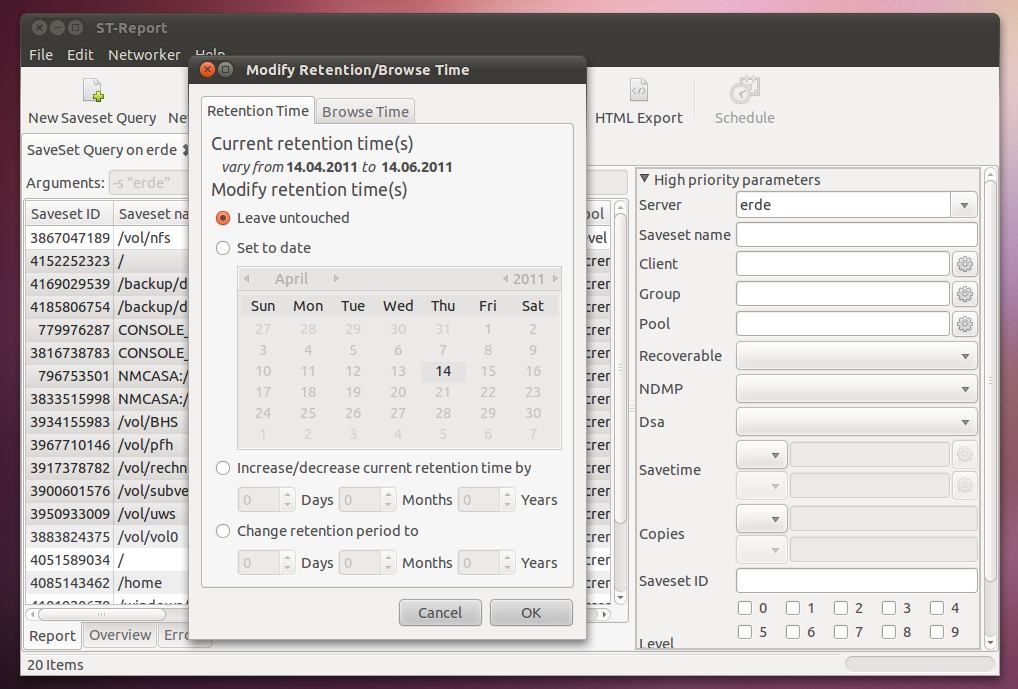Viewport: 1018px width, 689px height.
Task: Click the gear icon next to Group field
Action: 965,294
